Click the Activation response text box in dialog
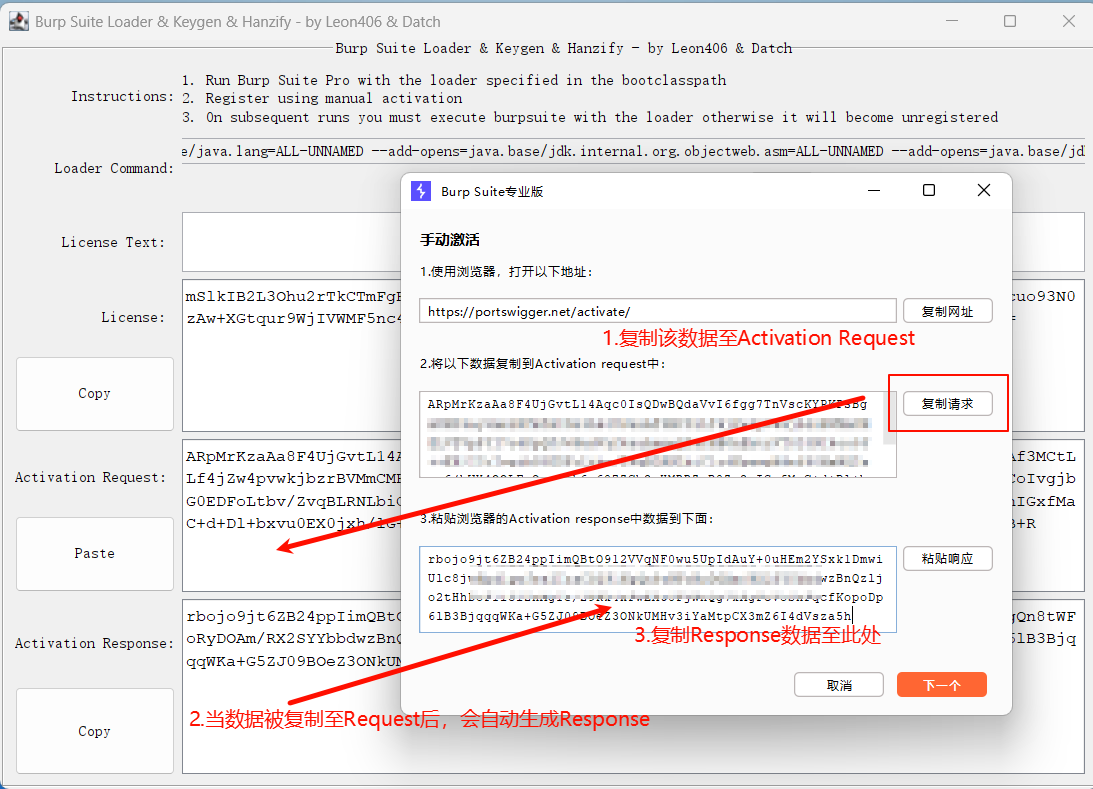1093x789 pixels. click(657, 590)
